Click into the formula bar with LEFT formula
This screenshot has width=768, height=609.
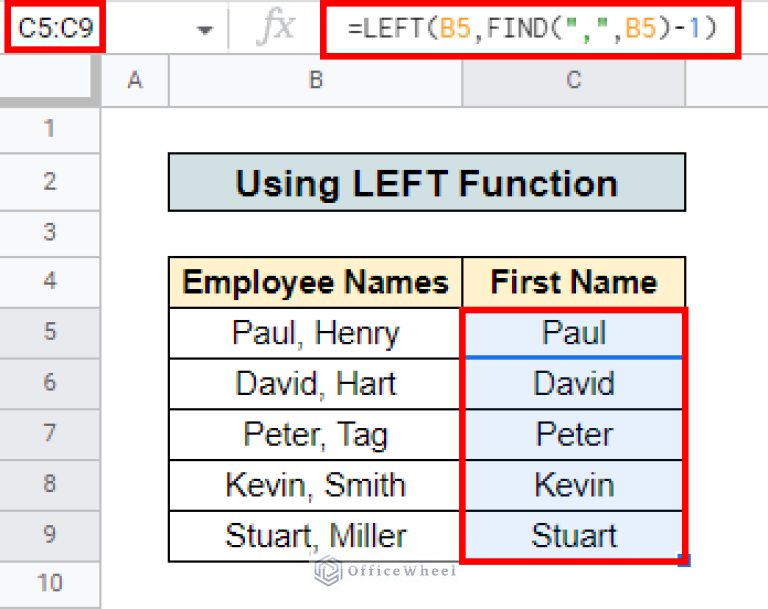click(x=532, y=29)
